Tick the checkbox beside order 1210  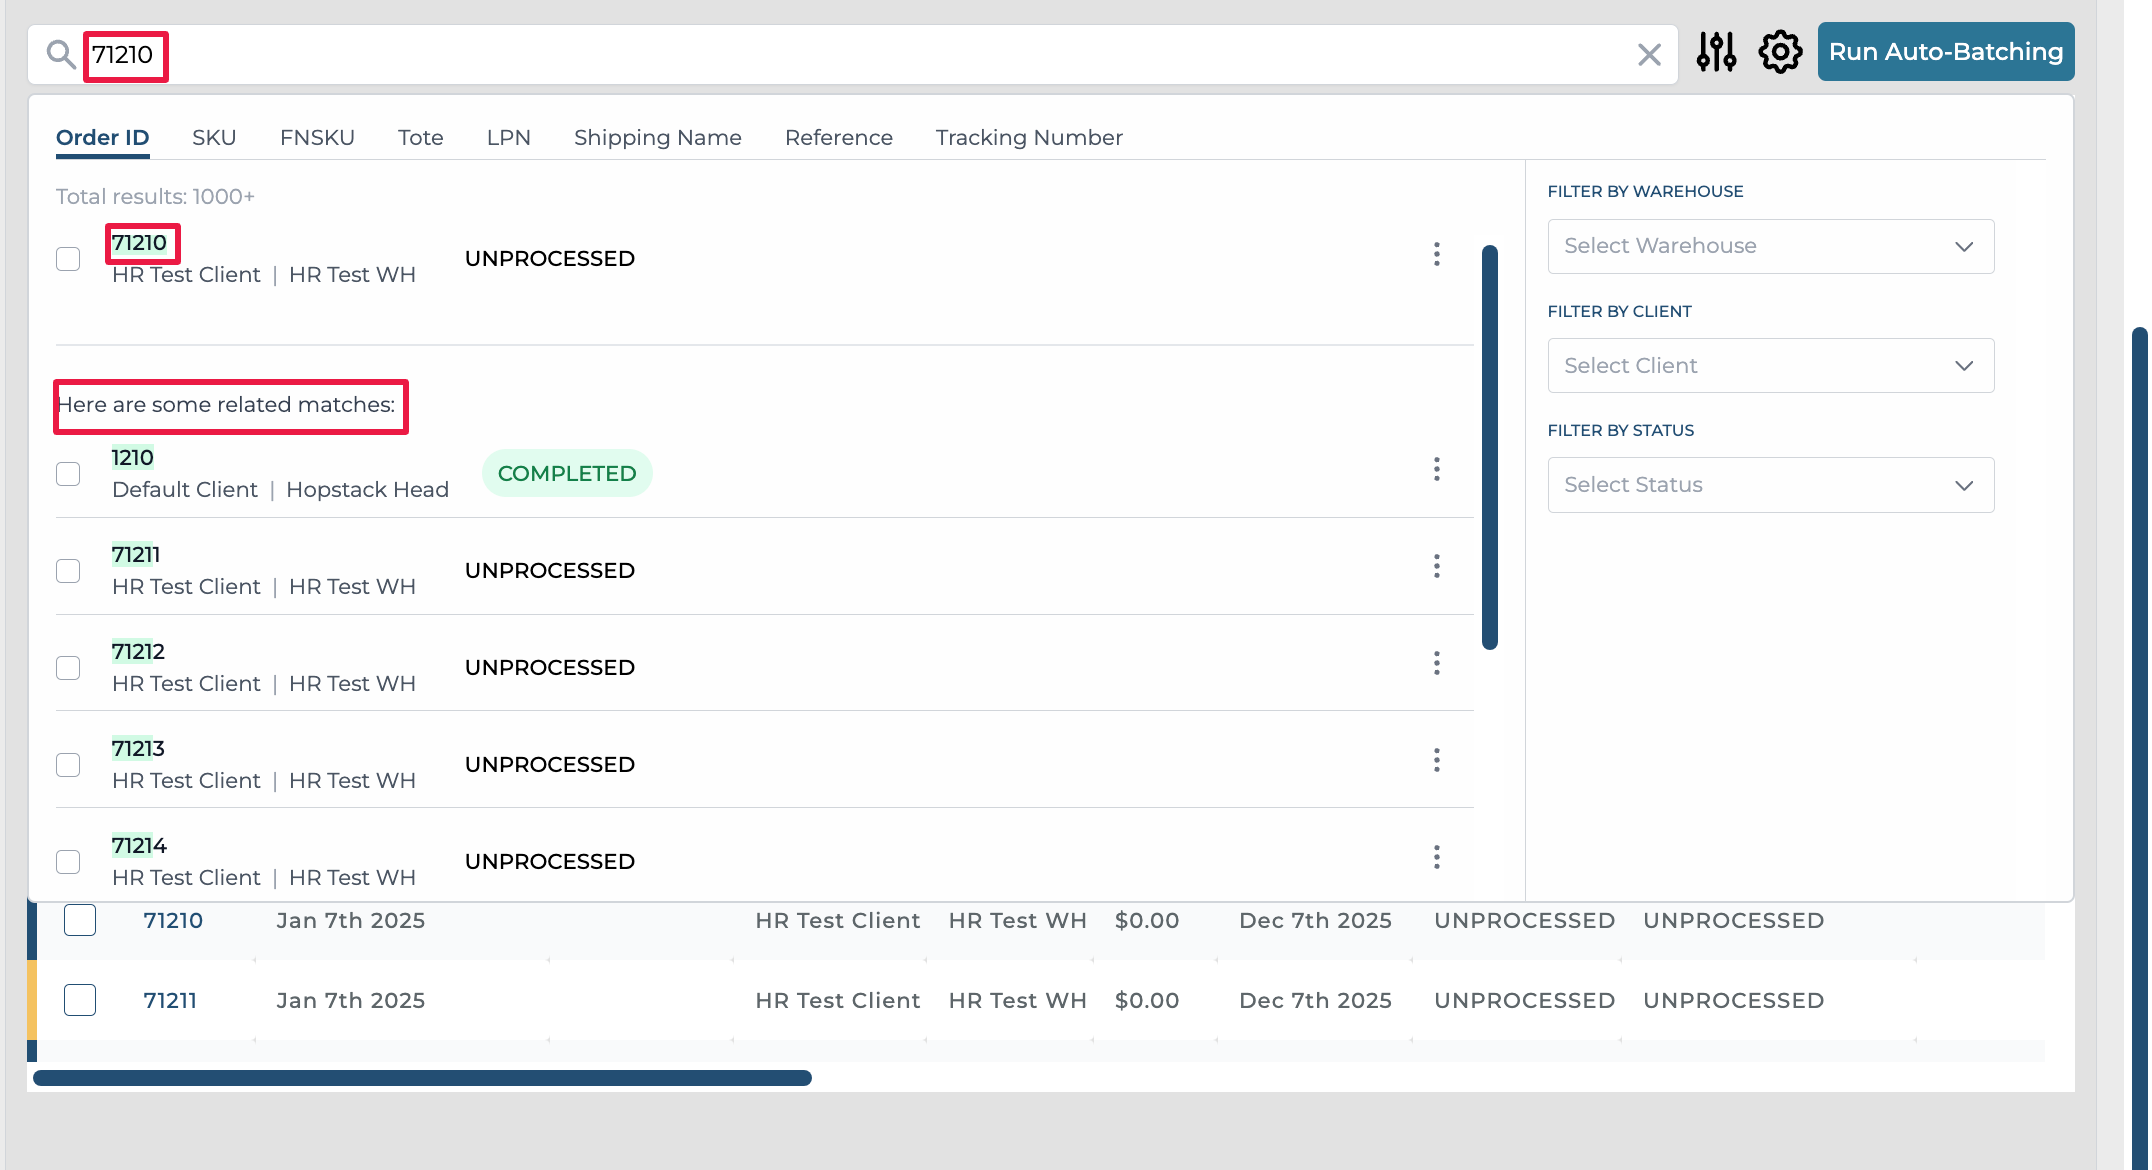coord(68,474)
